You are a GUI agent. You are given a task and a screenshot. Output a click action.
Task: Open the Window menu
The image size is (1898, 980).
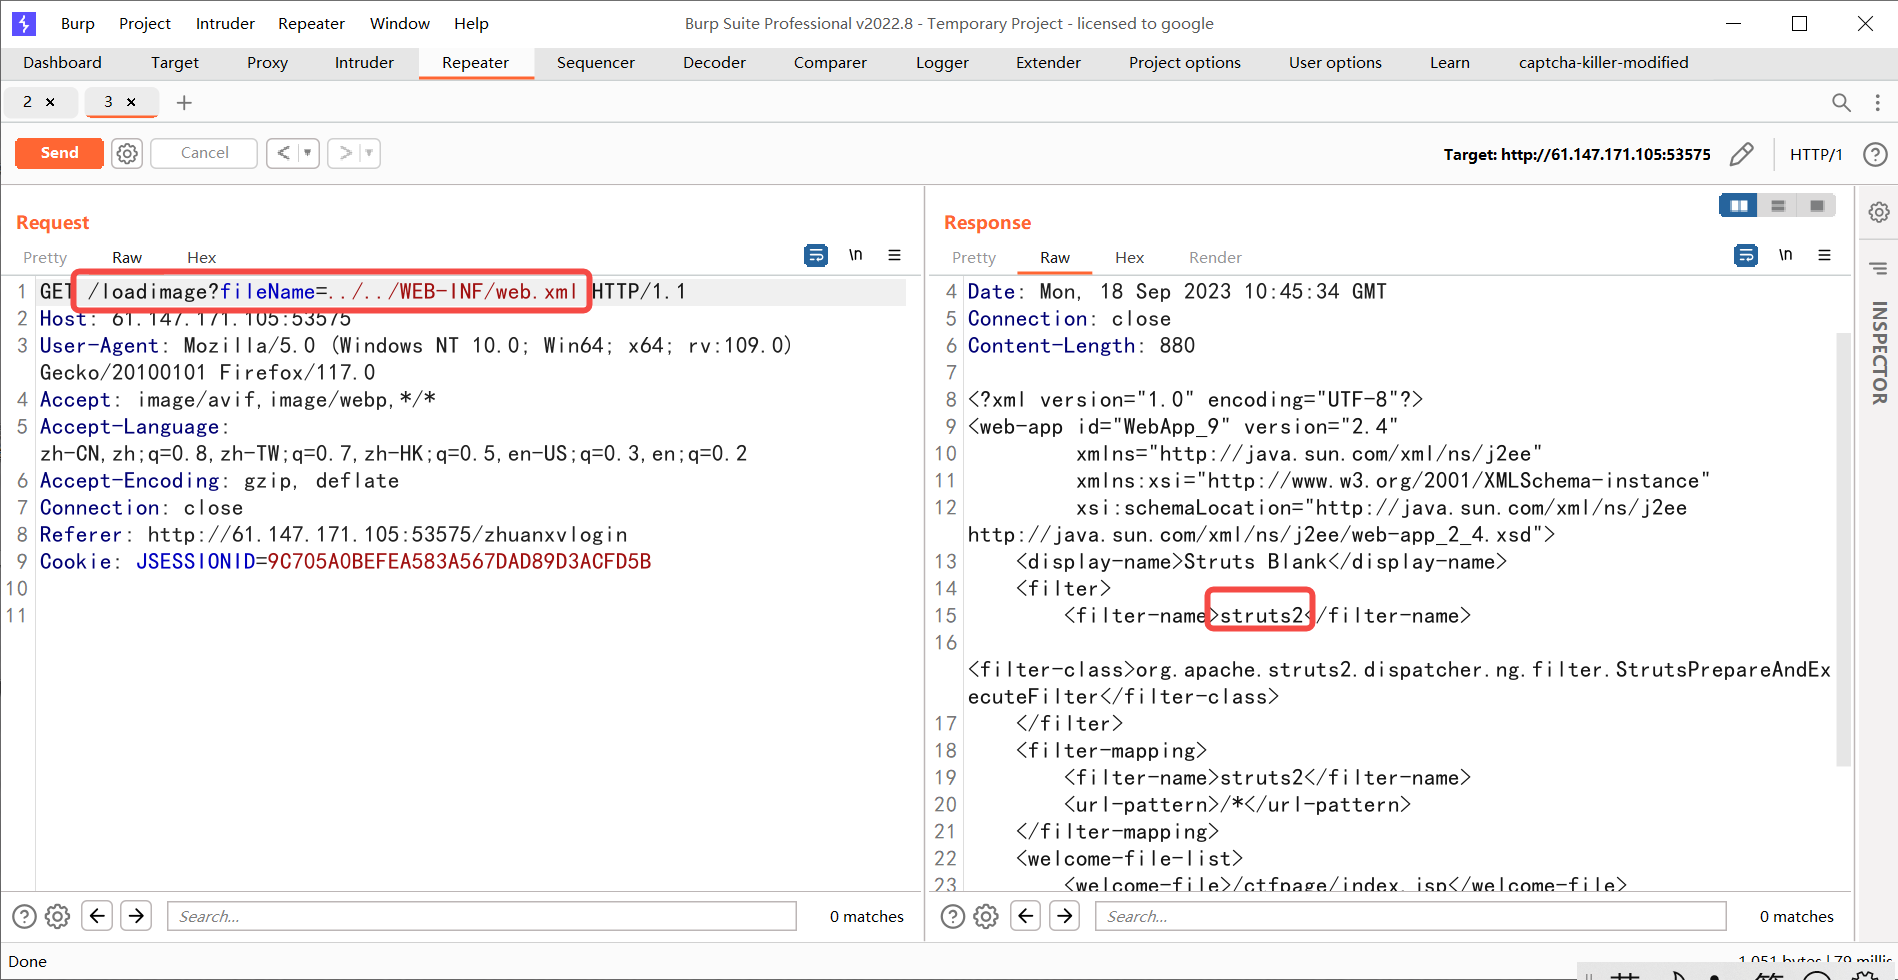(x=399, y=23)
